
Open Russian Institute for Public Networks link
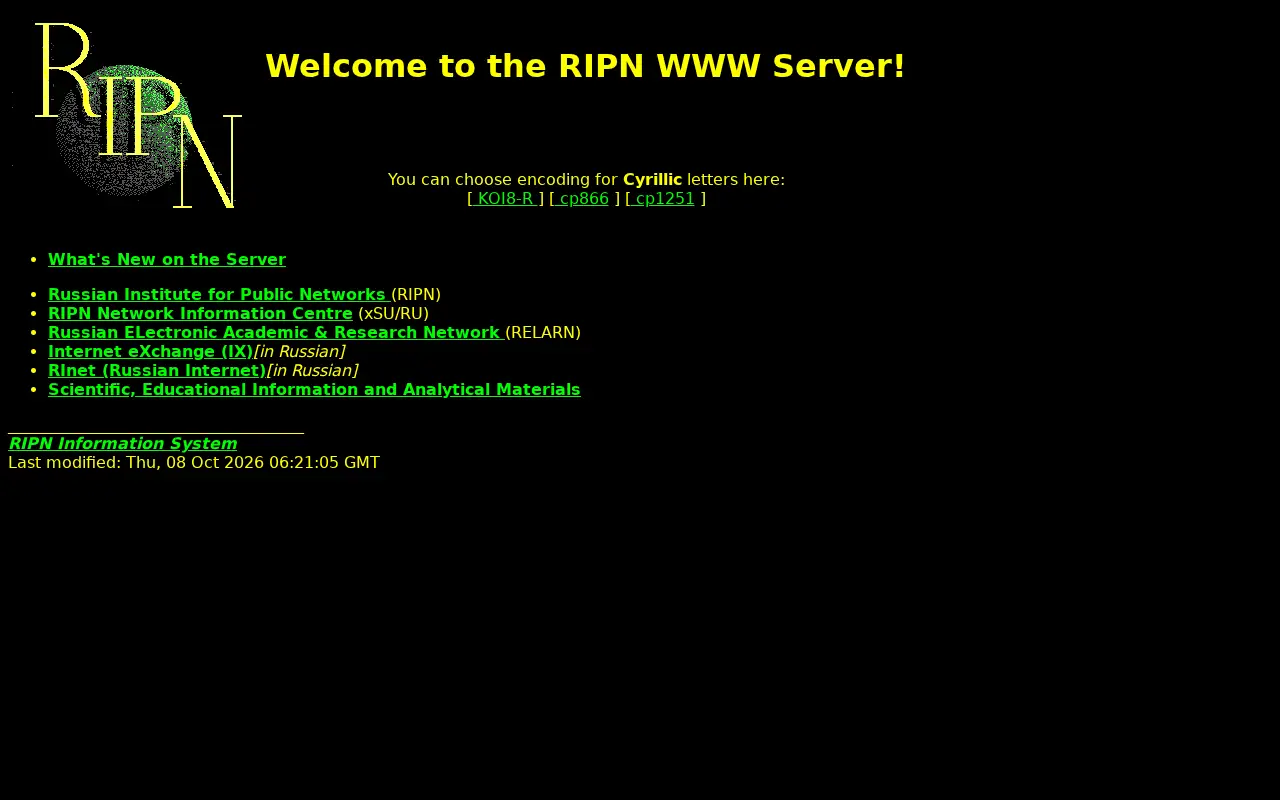[x=219, y=295]
